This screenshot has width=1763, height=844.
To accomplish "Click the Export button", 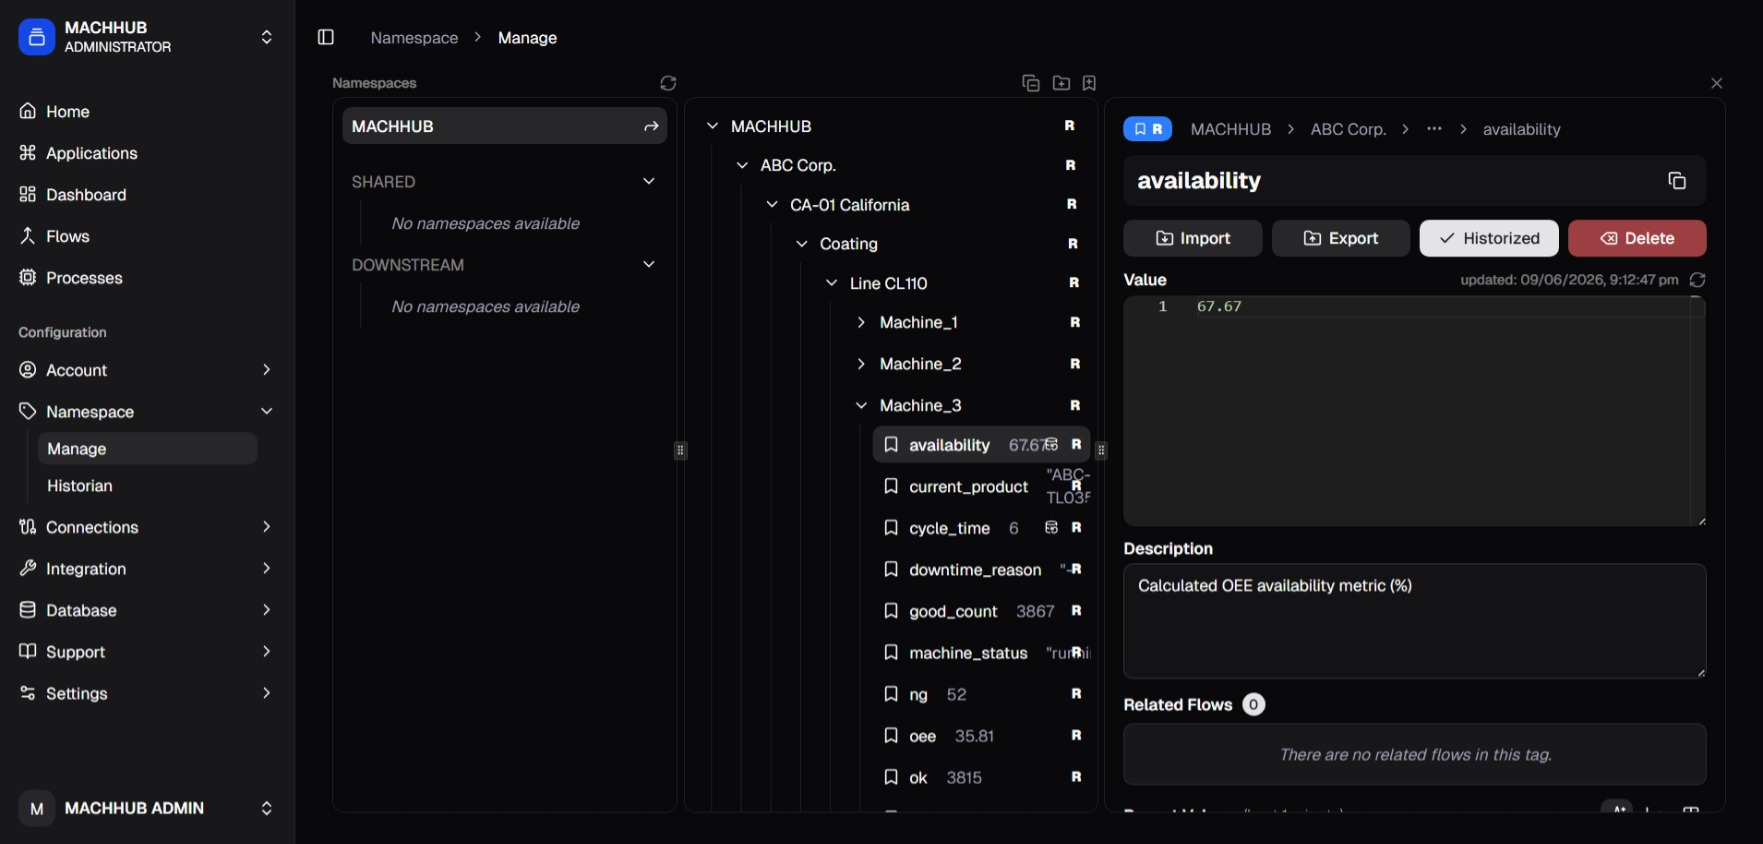I will point(1340,238).
